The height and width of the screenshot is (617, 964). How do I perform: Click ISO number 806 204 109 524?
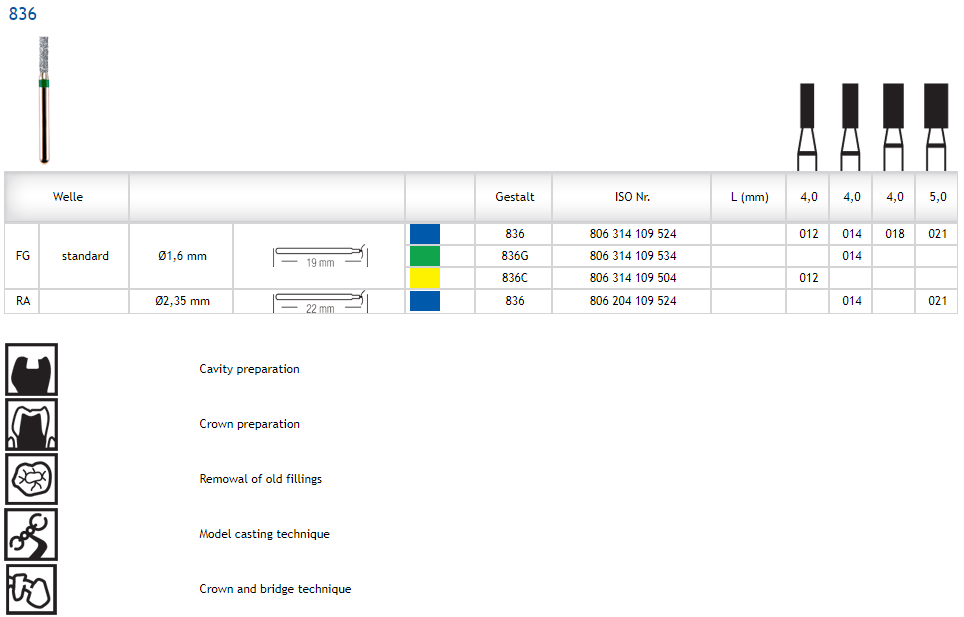(x=633, y=301)
